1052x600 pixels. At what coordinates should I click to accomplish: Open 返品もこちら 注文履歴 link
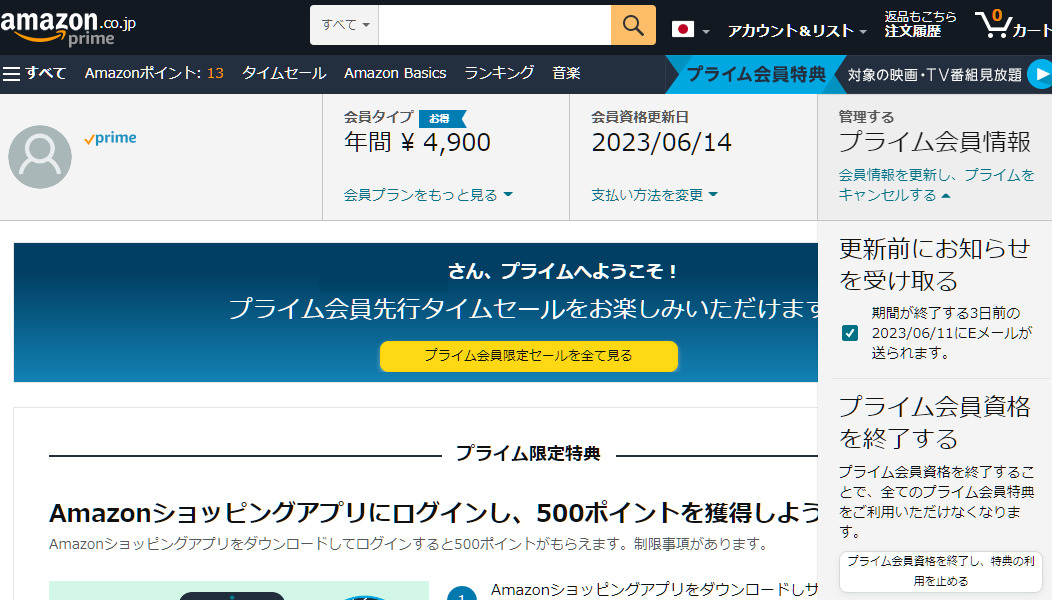[919, 24]
